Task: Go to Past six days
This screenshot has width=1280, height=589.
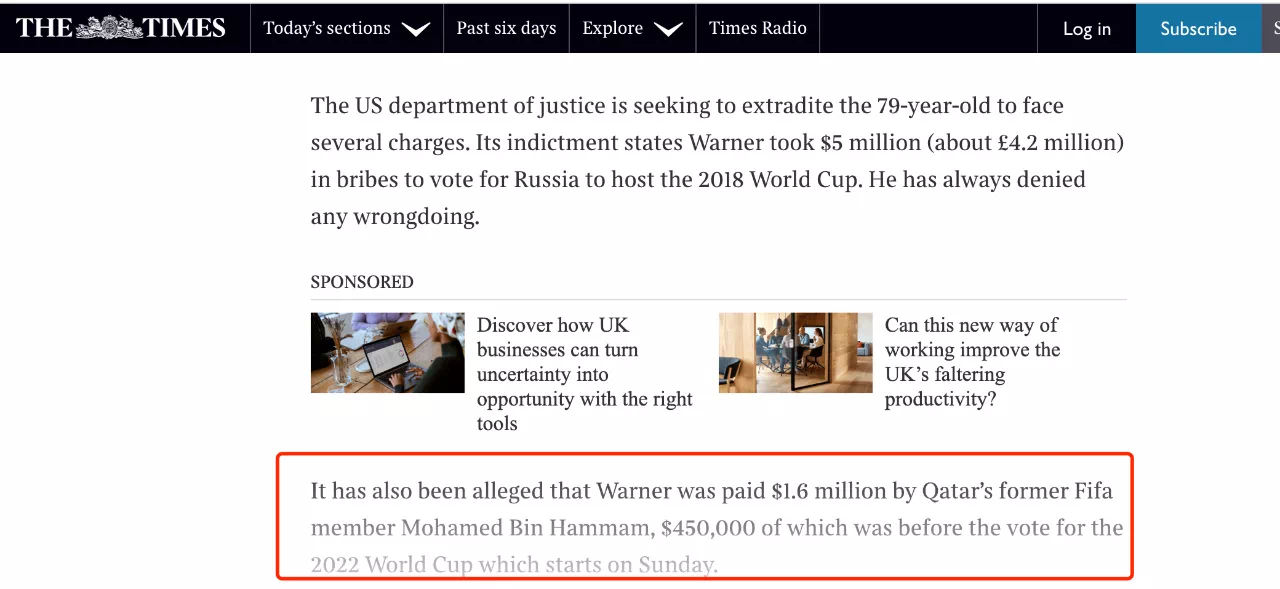Action: pos(506,28)
